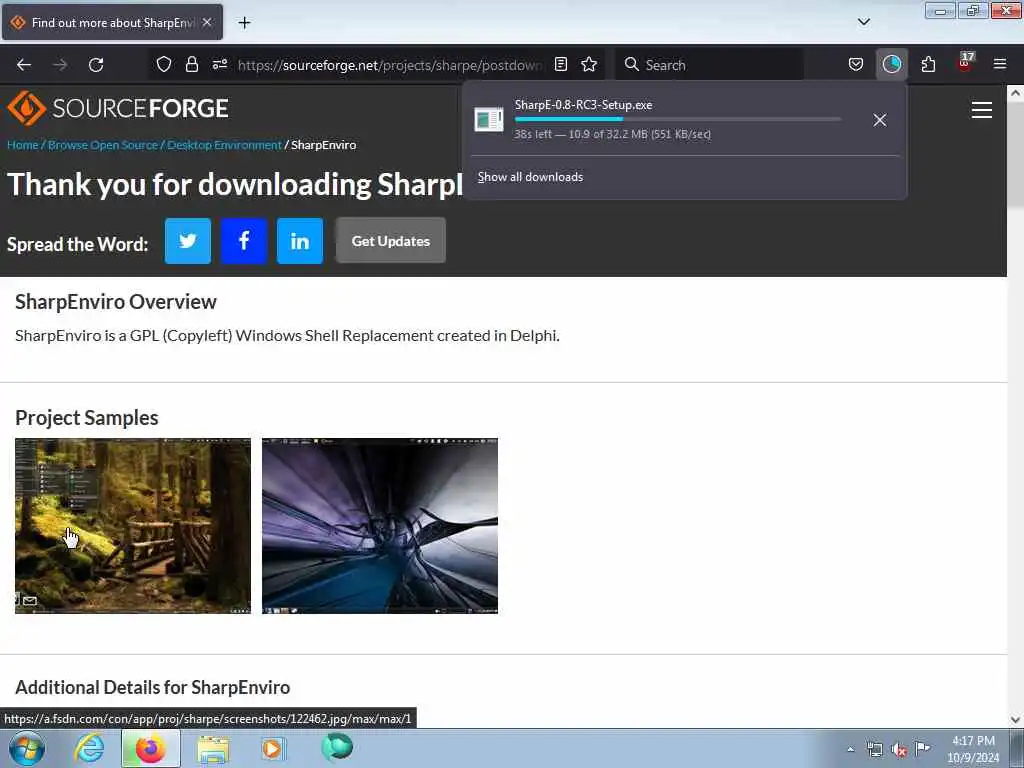Viewport: 1024px width, 768px height.
Task: Reload the page with the refresh icon
Action: point(96,65)
